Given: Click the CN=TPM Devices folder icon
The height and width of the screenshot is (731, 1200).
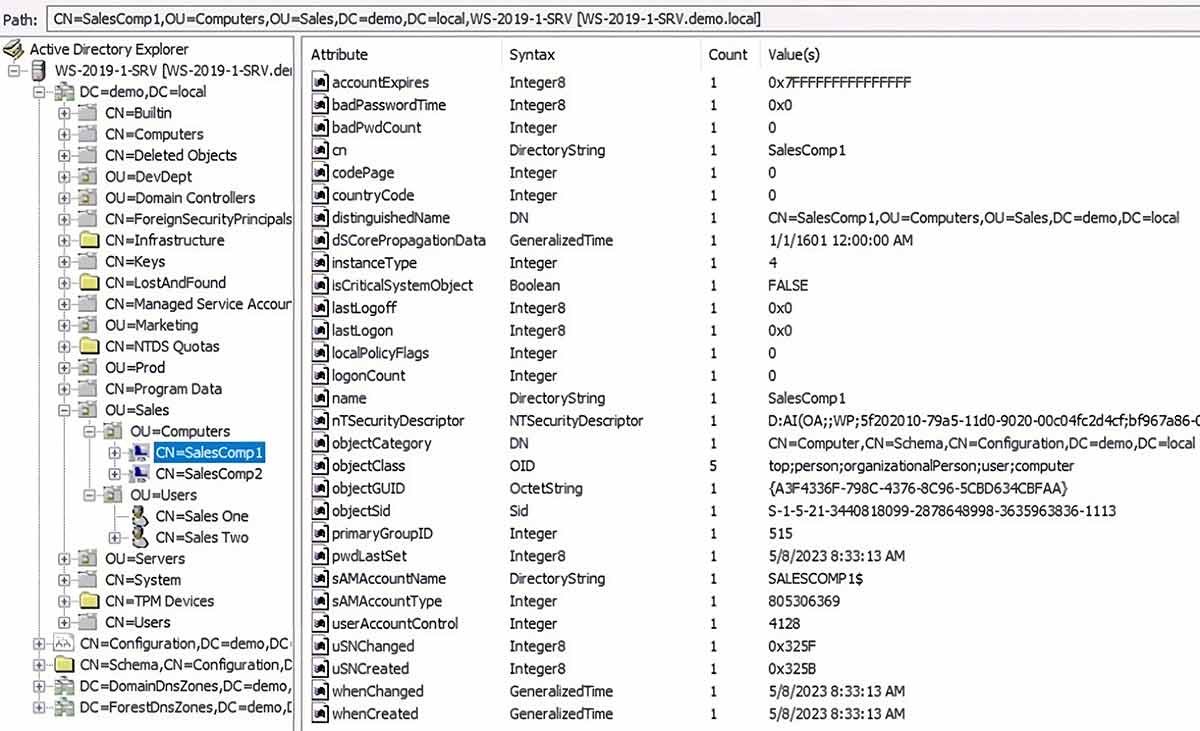Looking at the screenshot, I should (89, 601).
